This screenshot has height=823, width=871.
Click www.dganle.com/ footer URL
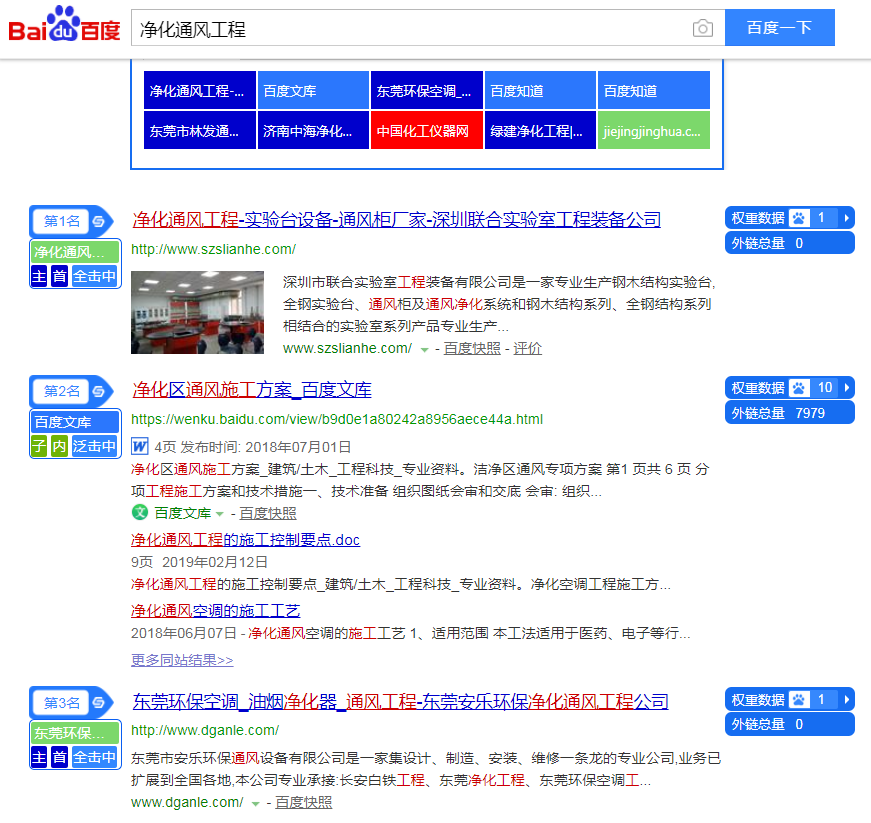click(x=187, y=802)
